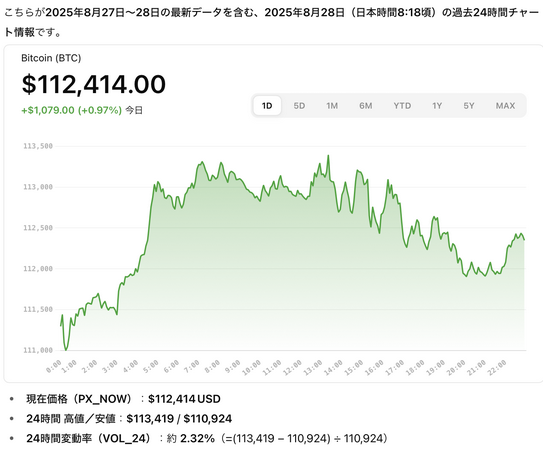543x450 pixels.
Task: Click the 111,000 y-axis label
Action: (x=38, y=350)
